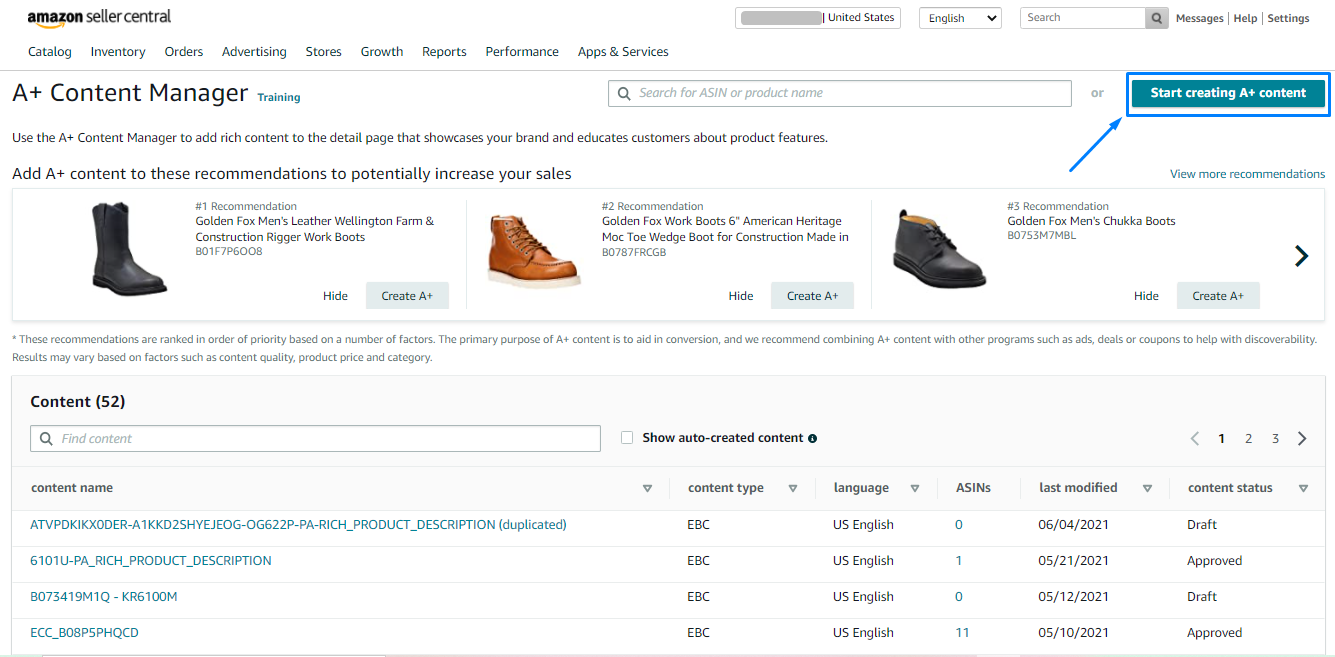Open 6101U-PA_RICH_PRODUCT_DESCRIPTION content
Image resolution: width=1335 pixels, height=657 pixels.
[x=151, y=561]
